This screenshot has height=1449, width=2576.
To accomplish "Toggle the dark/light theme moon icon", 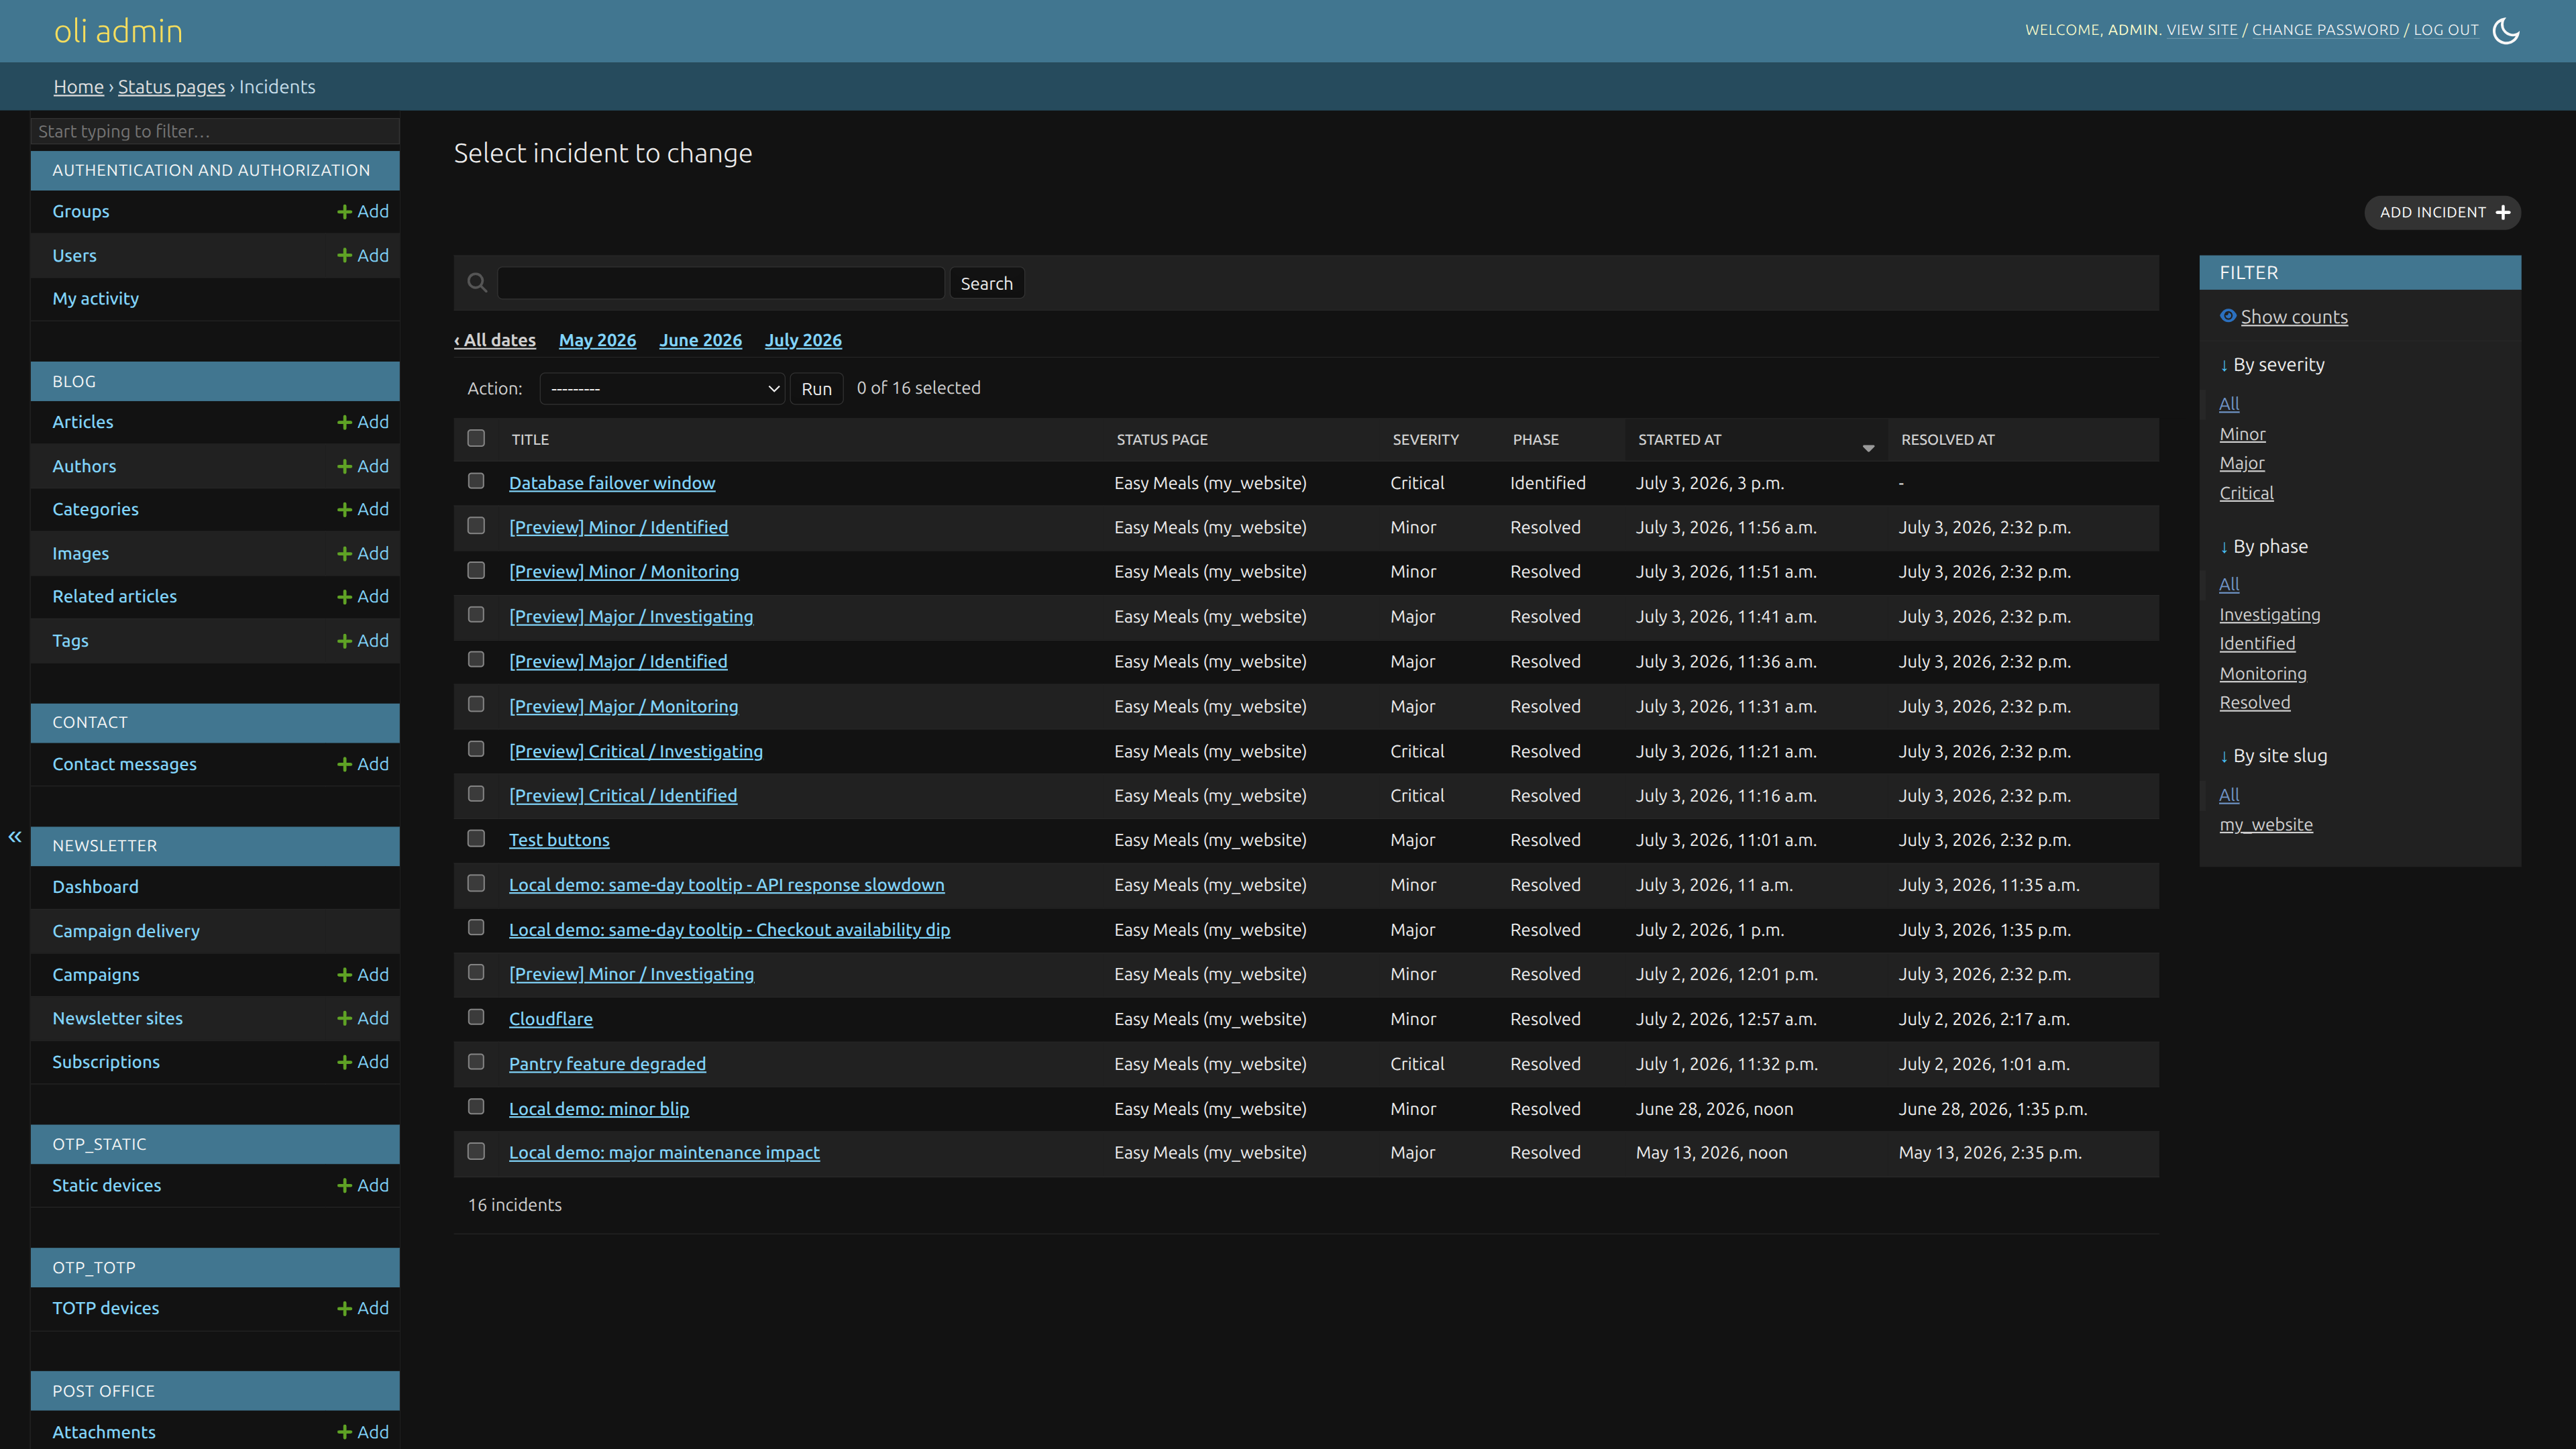I will tap(2506, 30).
